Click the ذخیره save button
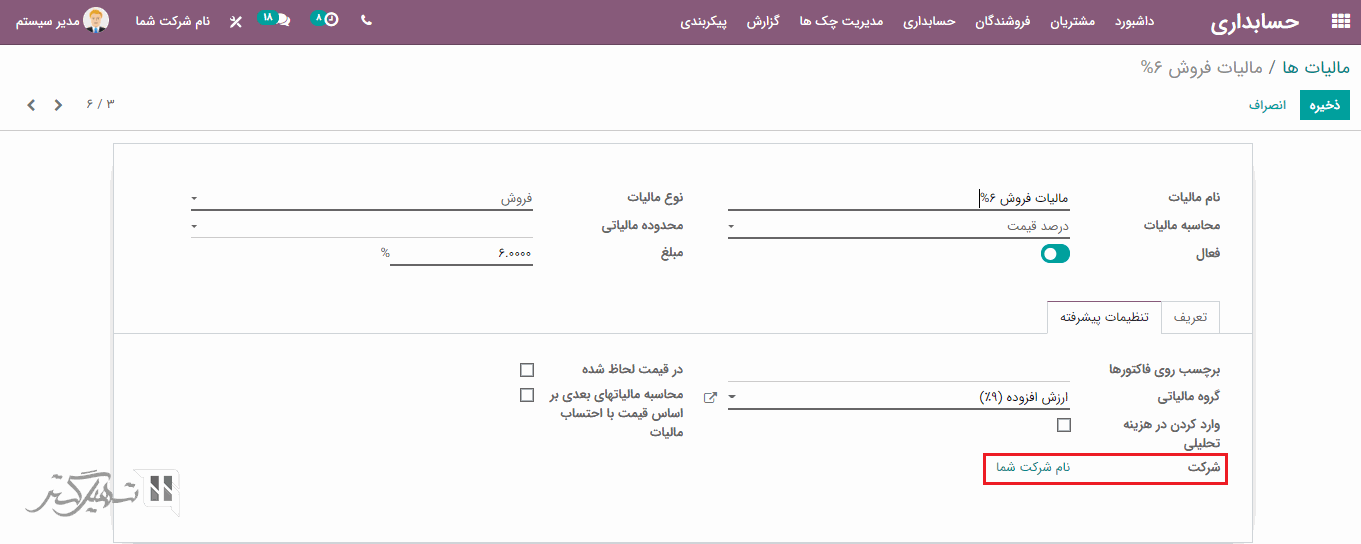 [x=1324, y=105]
